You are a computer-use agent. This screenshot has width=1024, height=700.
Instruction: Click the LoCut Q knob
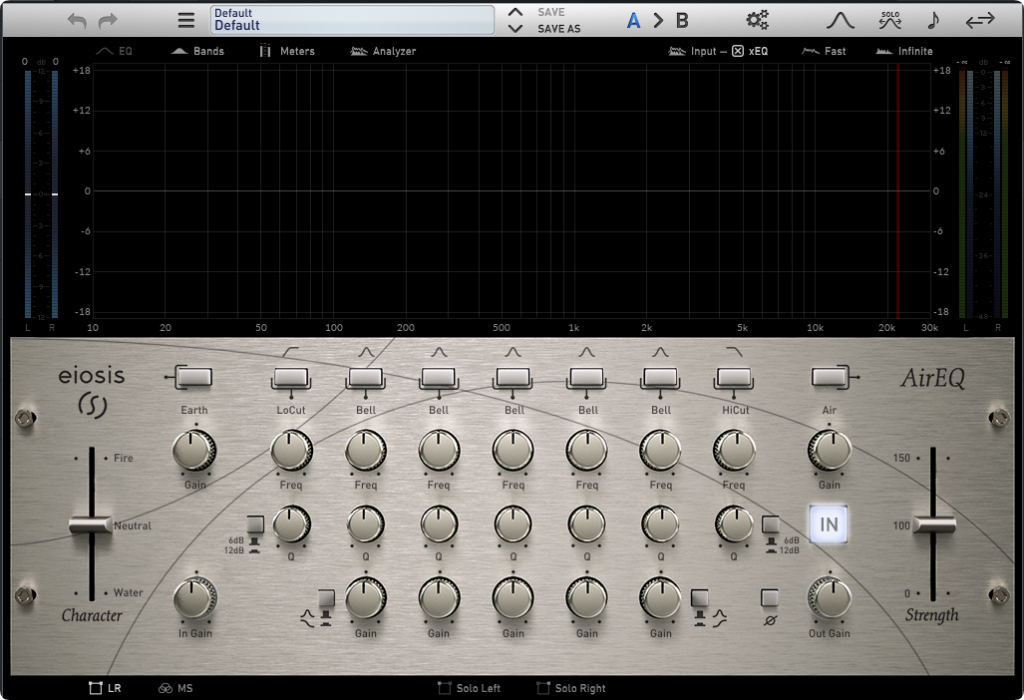(291, 524)
